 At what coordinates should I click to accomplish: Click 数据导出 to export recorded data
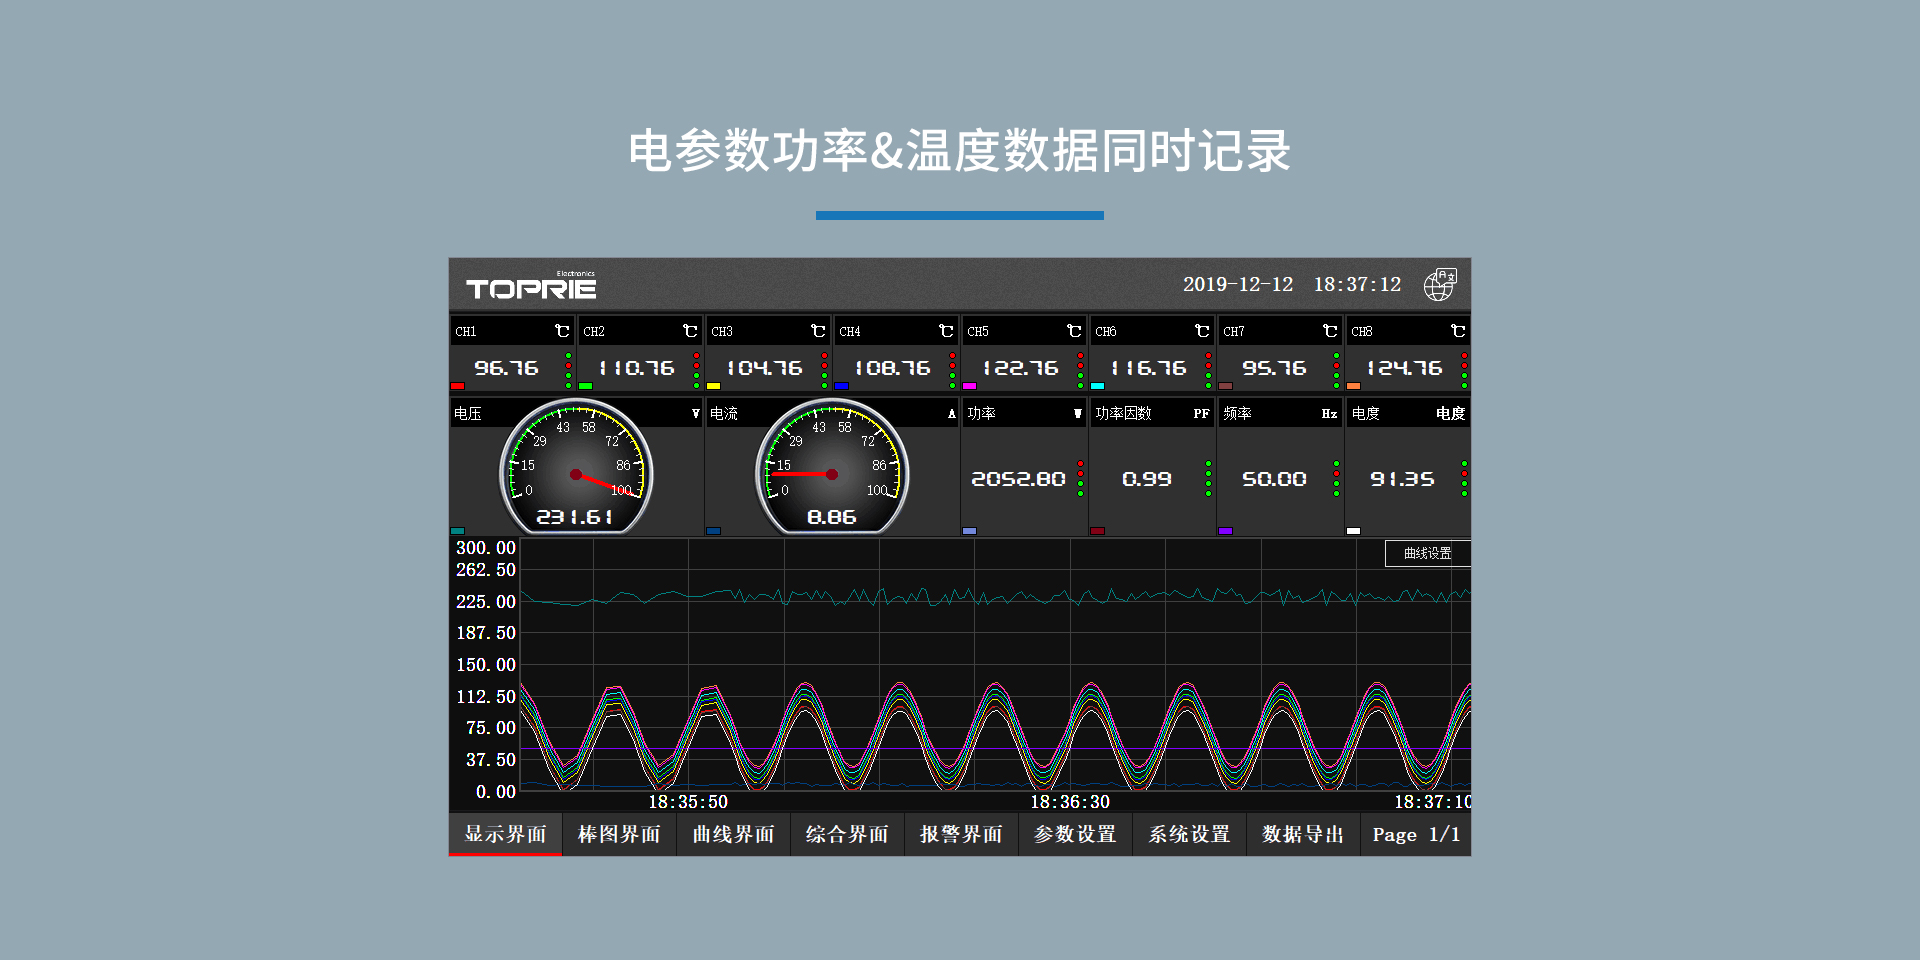click(x=1303, y=834)
